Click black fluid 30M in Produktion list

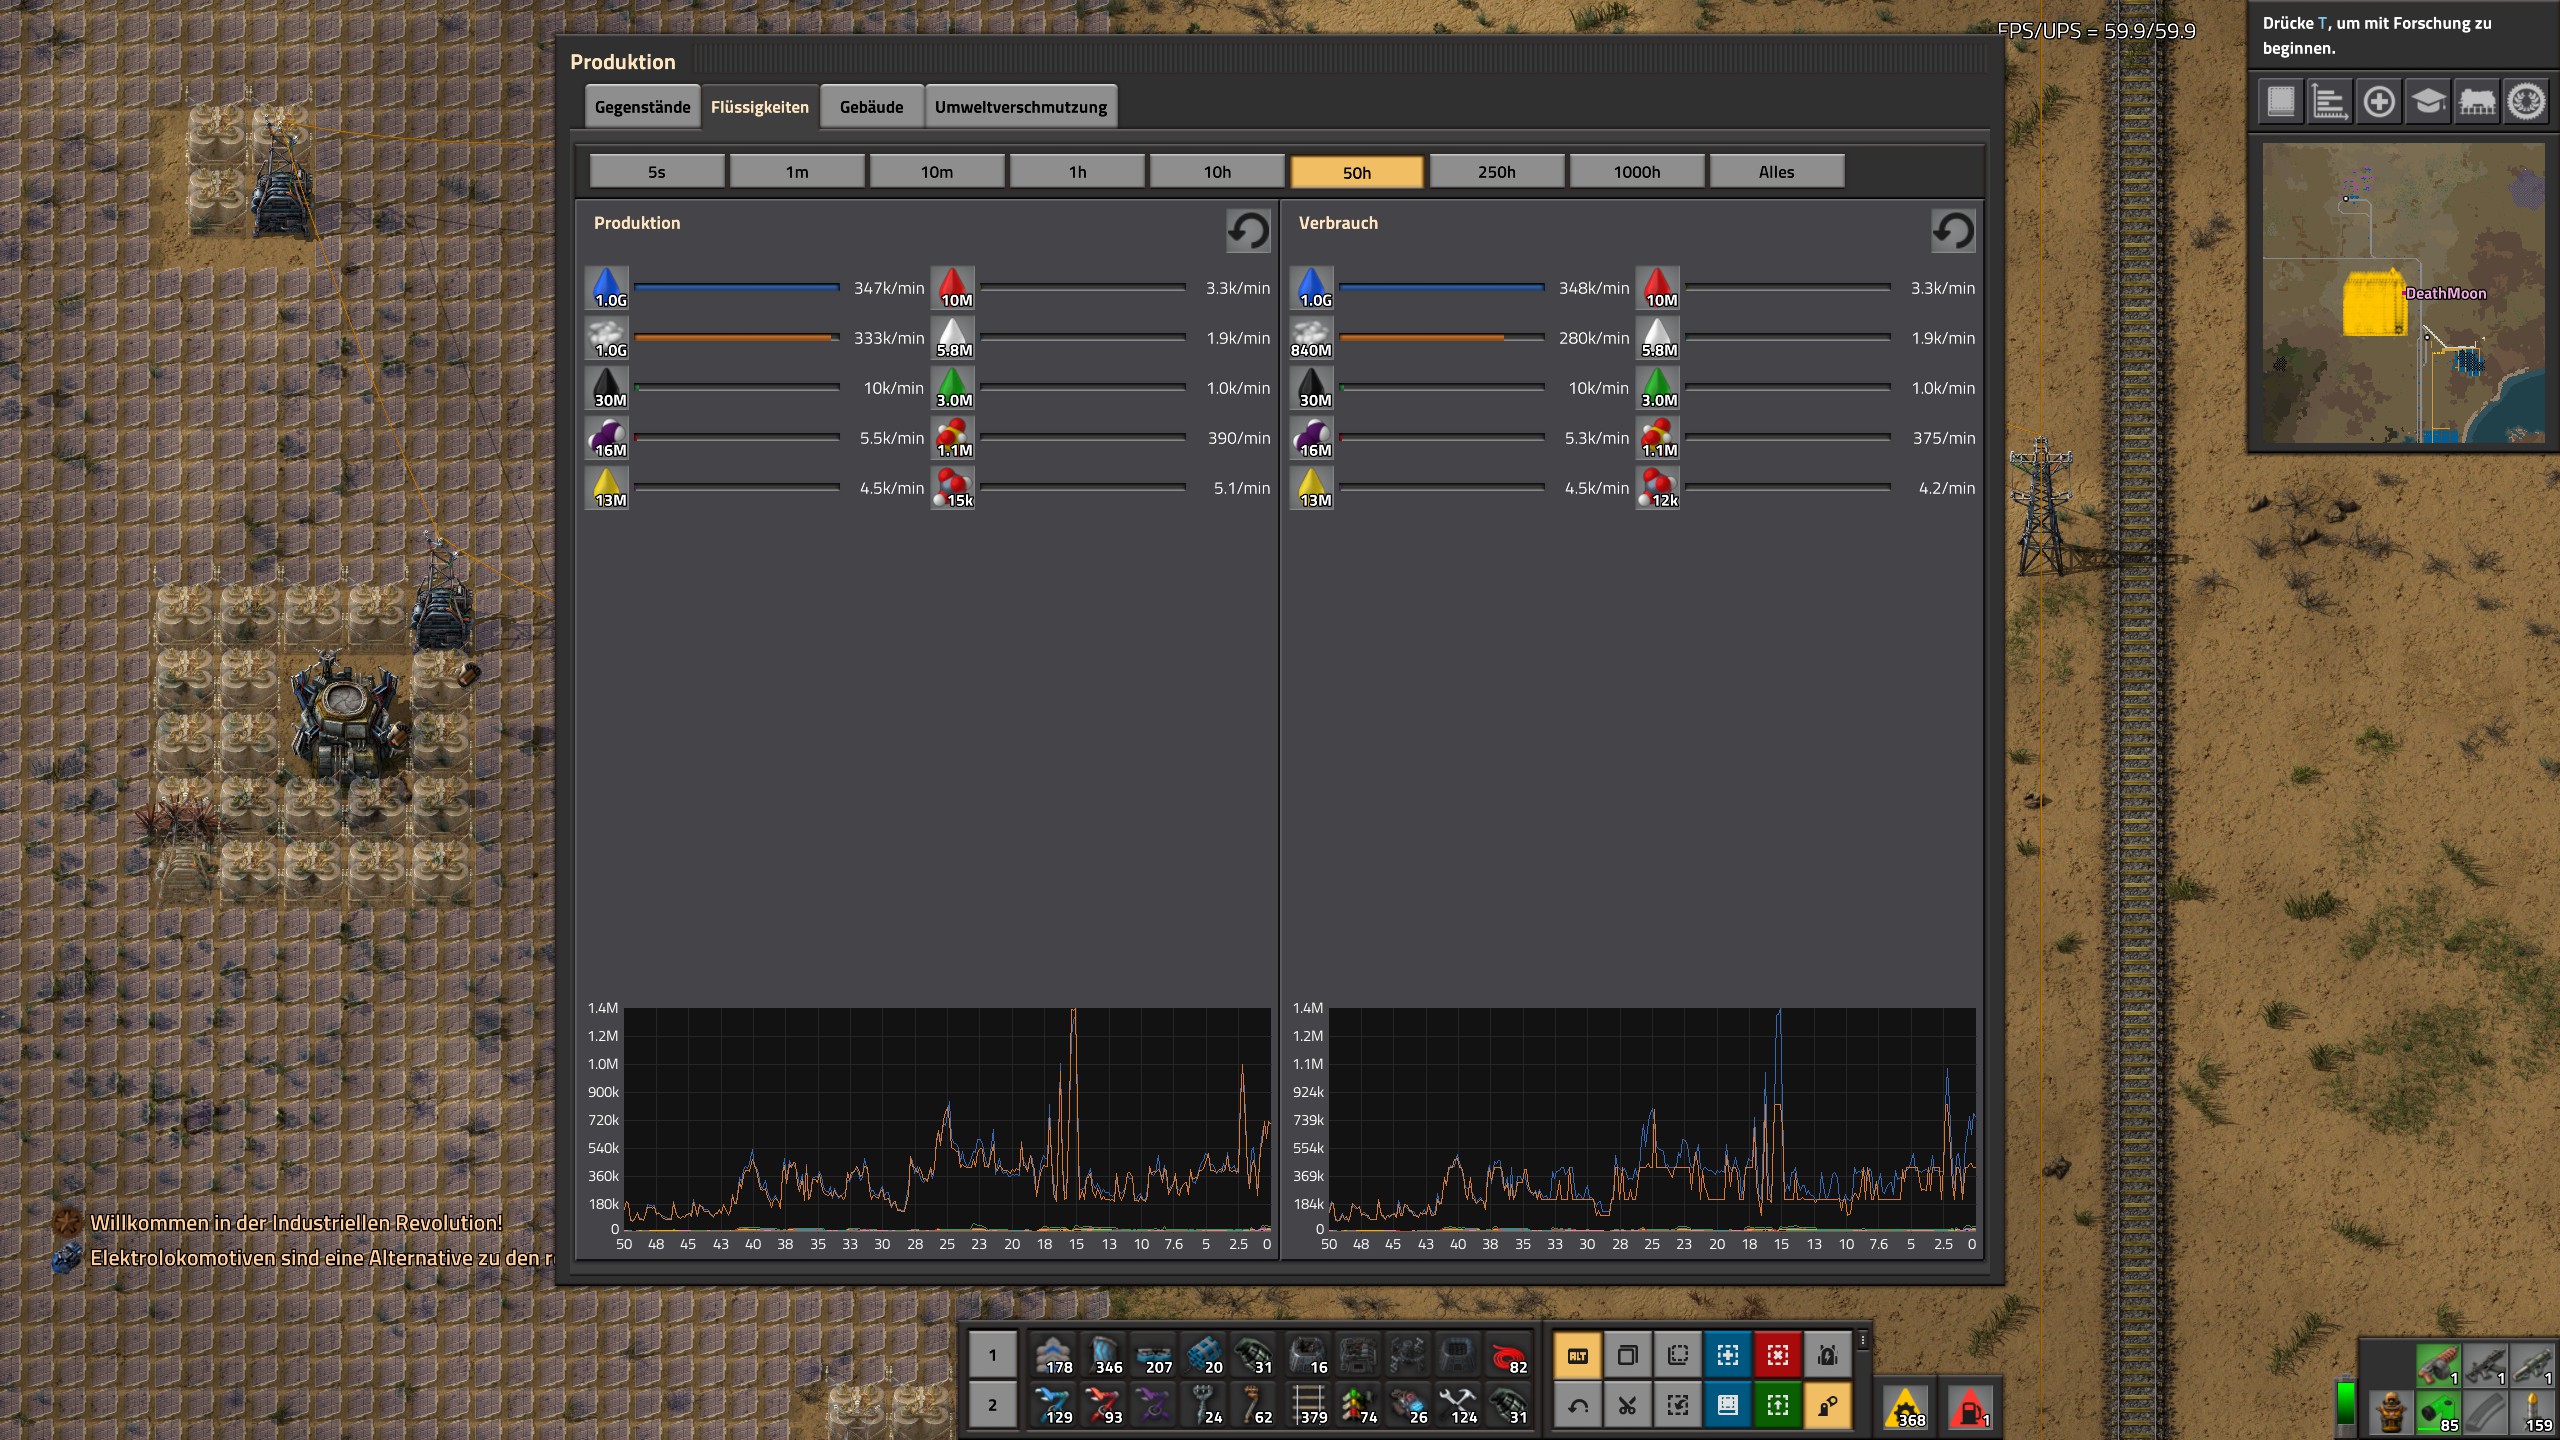(x=608, y=388)
